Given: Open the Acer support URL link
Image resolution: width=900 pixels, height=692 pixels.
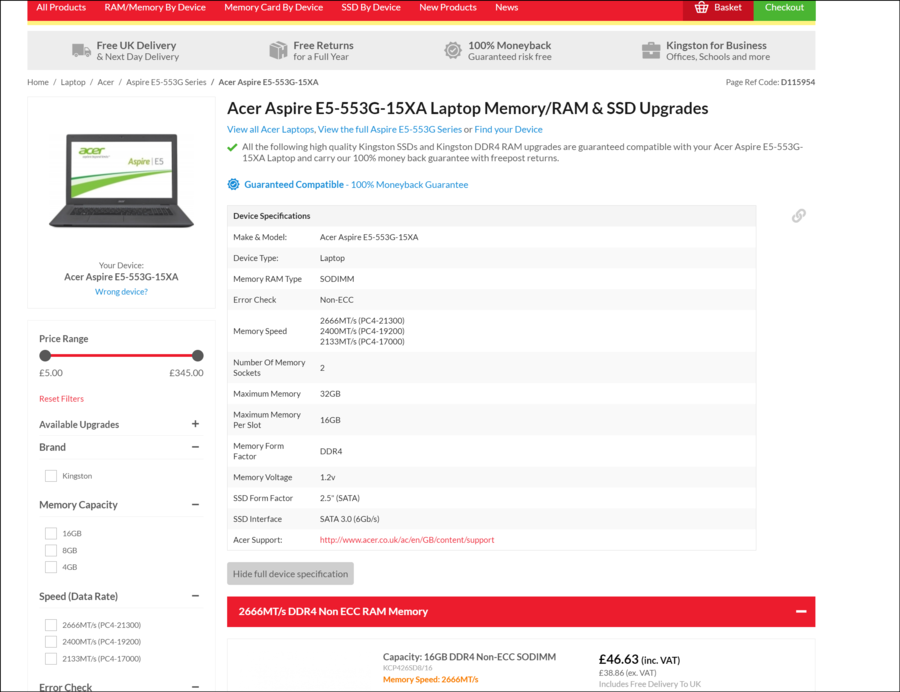Looking at the screenshot, I should coord(407,540).
